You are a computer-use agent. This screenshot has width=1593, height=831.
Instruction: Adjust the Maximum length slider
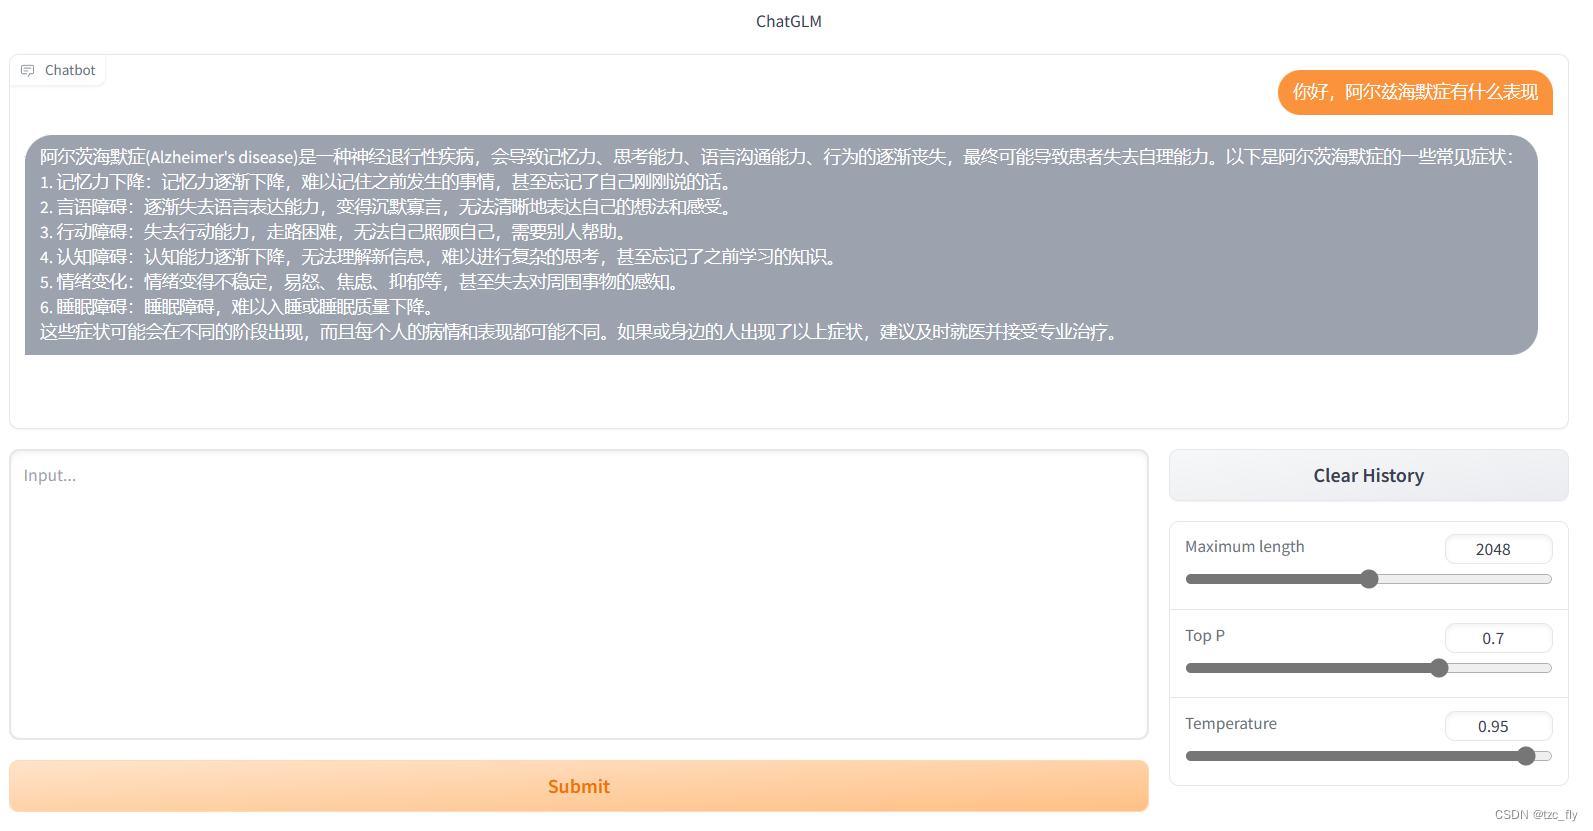point(1368,579)
